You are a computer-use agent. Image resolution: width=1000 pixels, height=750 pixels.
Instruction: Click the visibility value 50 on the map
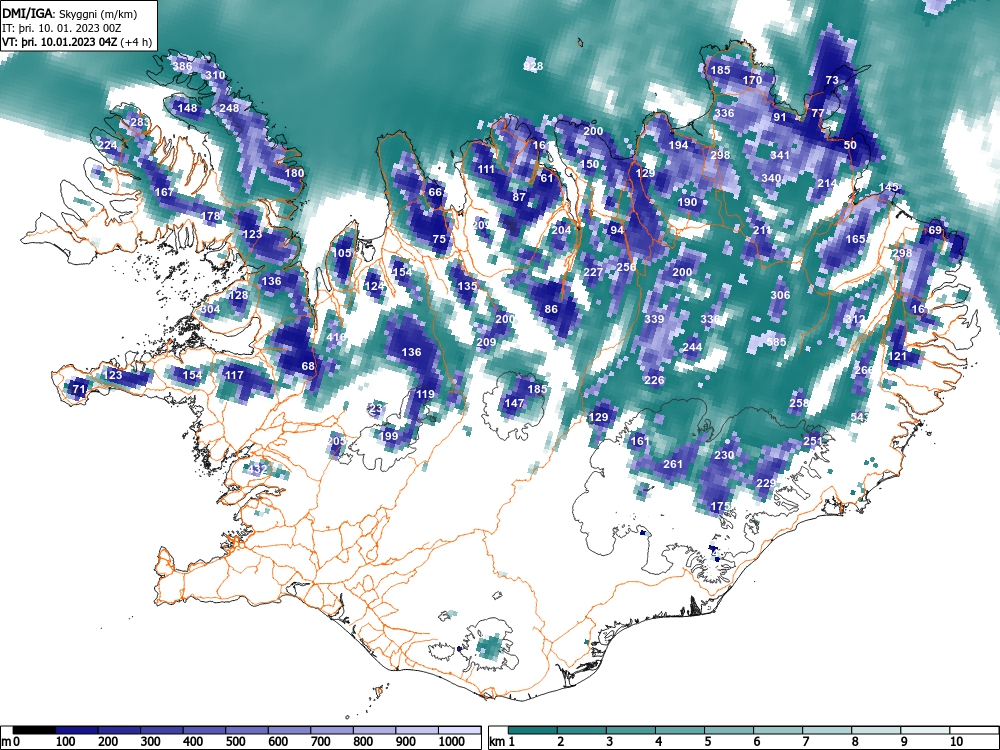point(850,145)
